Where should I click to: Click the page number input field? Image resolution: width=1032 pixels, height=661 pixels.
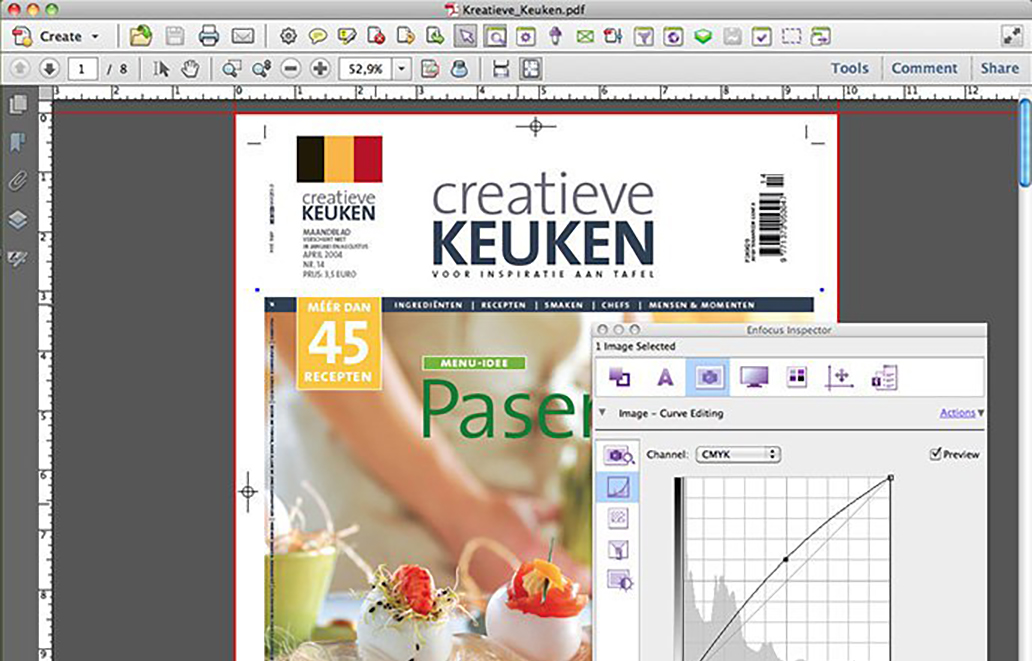tap(82, 69)
